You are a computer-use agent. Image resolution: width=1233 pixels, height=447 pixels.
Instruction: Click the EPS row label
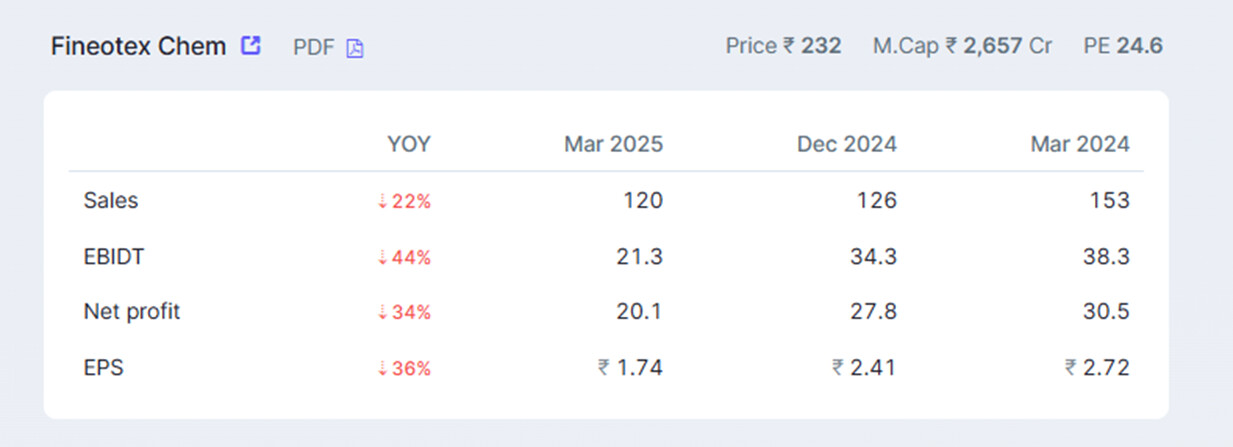(104, 368)
